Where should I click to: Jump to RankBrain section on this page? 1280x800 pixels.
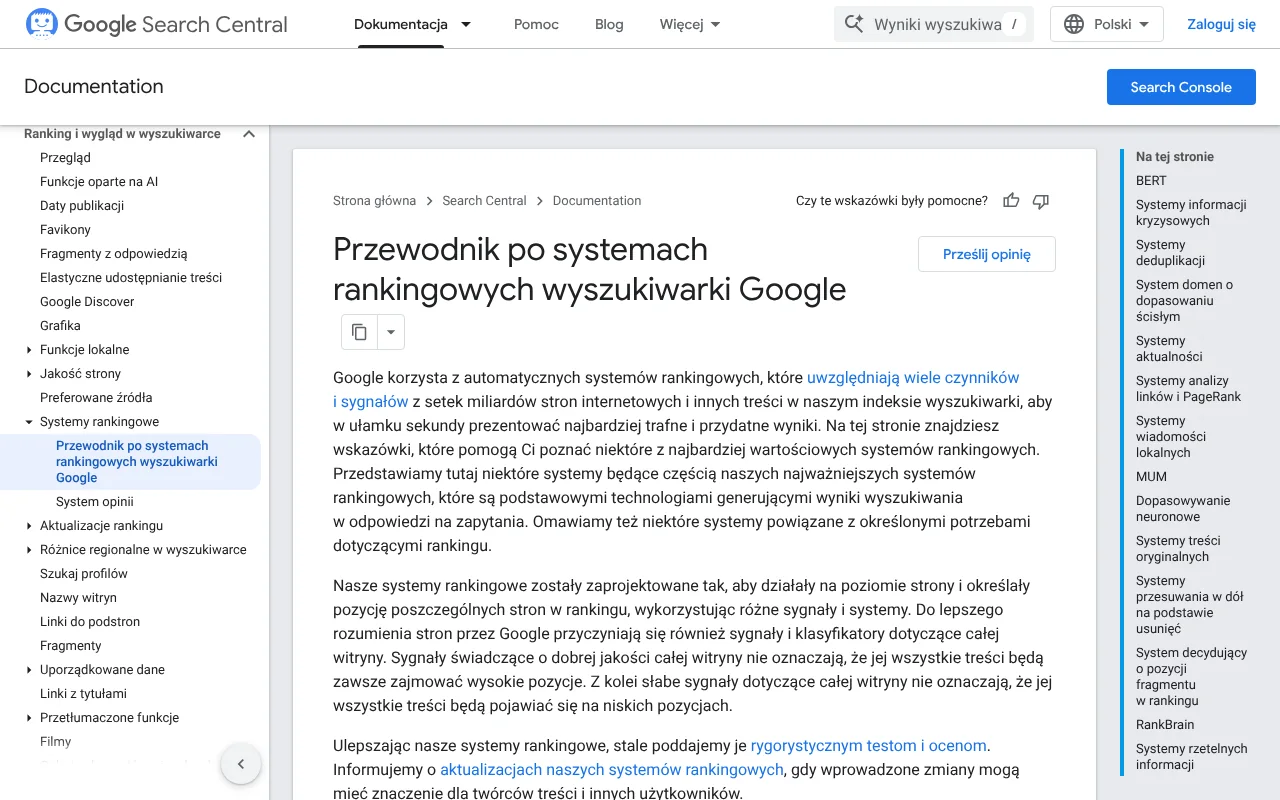tap(1165, 725)
